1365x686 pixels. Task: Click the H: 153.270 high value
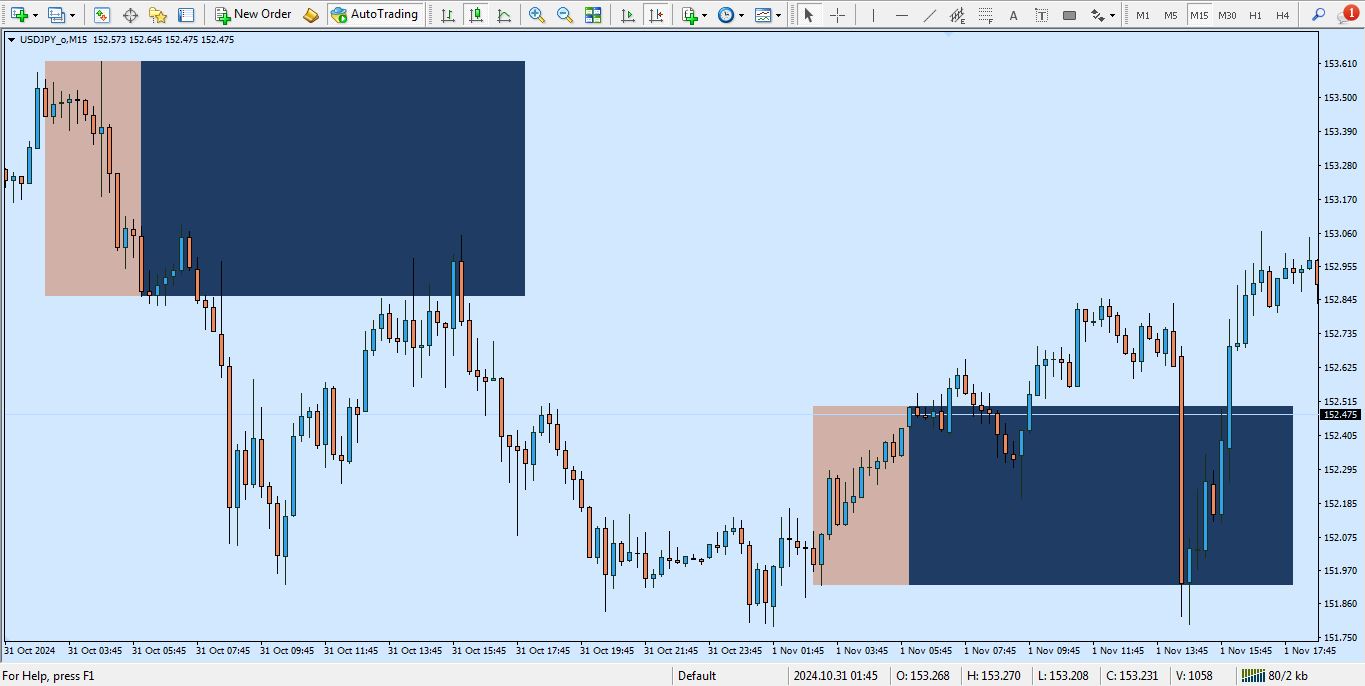(993, 676)
